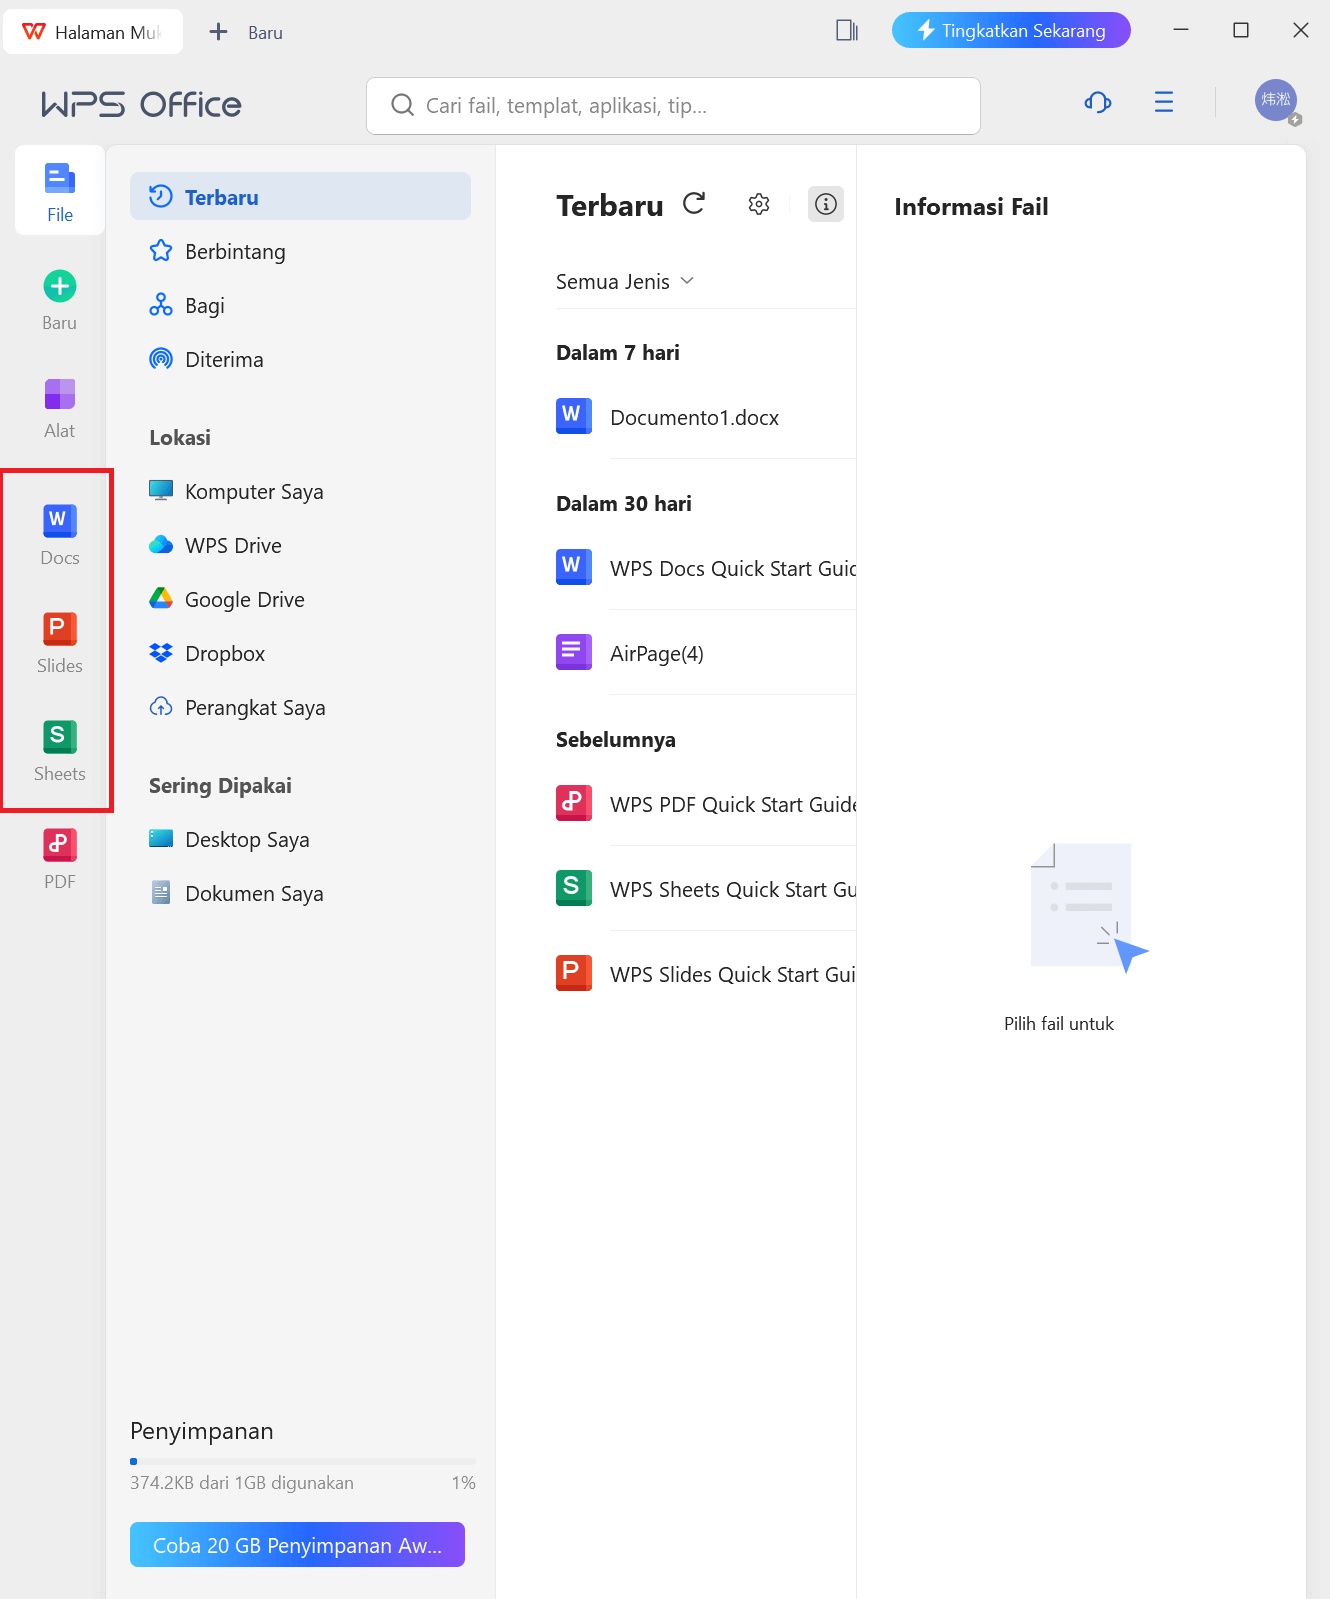Open the user profile avatar menu
Screen dimensions: 1330x1599
coord(1275,101)
